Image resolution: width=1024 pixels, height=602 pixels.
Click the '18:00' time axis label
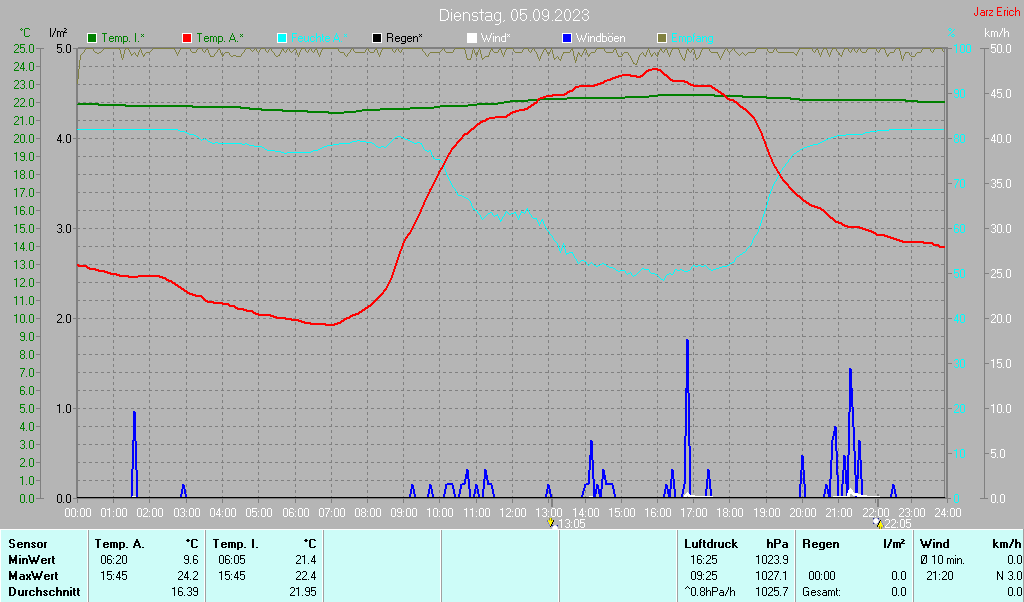tap(730, 513)
